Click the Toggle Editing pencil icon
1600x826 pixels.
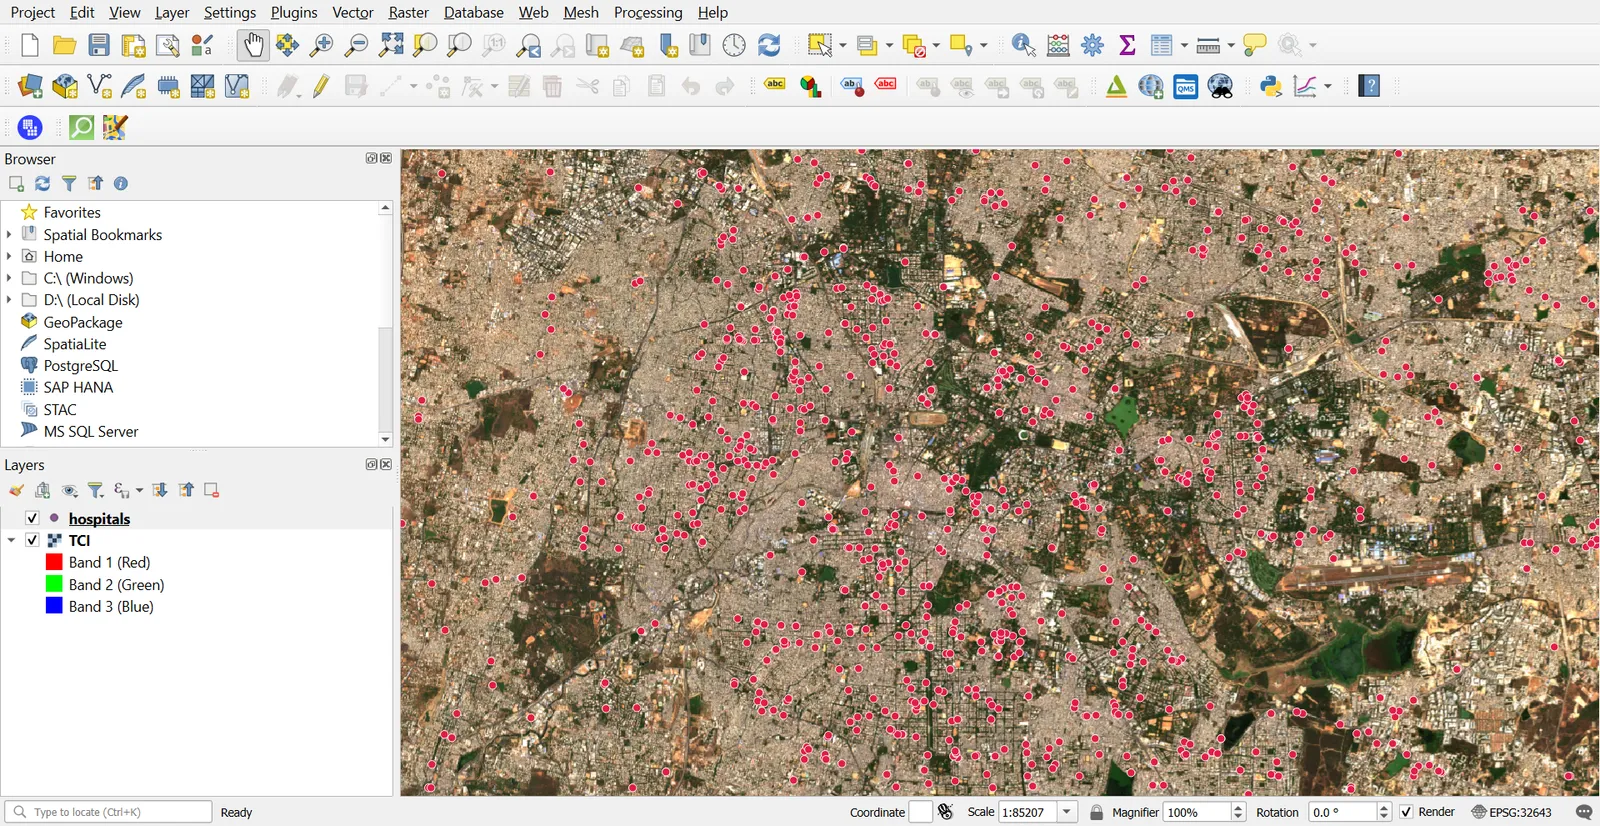click(x=321, y=87)
